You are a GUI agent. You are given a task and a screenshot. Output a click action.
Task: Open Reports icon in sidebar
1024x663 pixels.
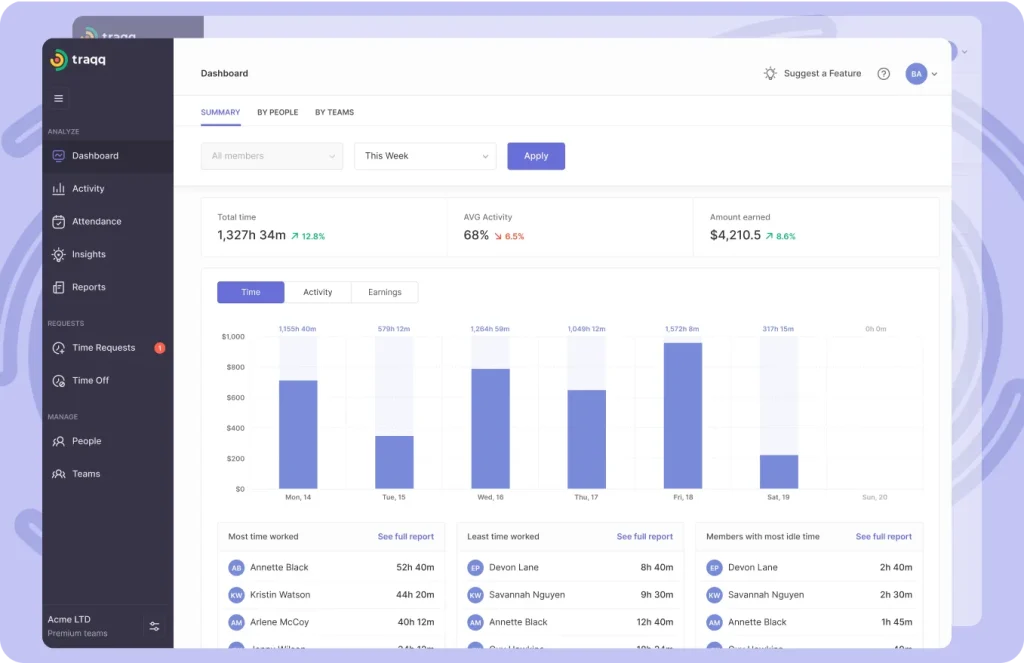(59, 288)
